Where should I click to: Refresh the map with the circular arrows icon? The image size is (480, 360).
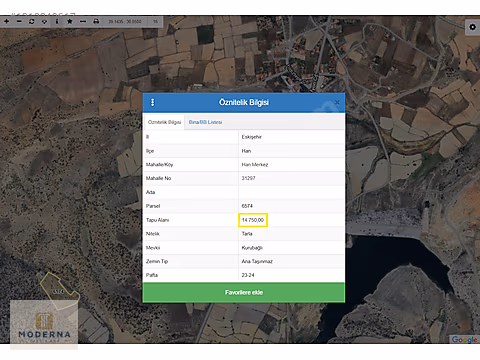pos(32,21)
